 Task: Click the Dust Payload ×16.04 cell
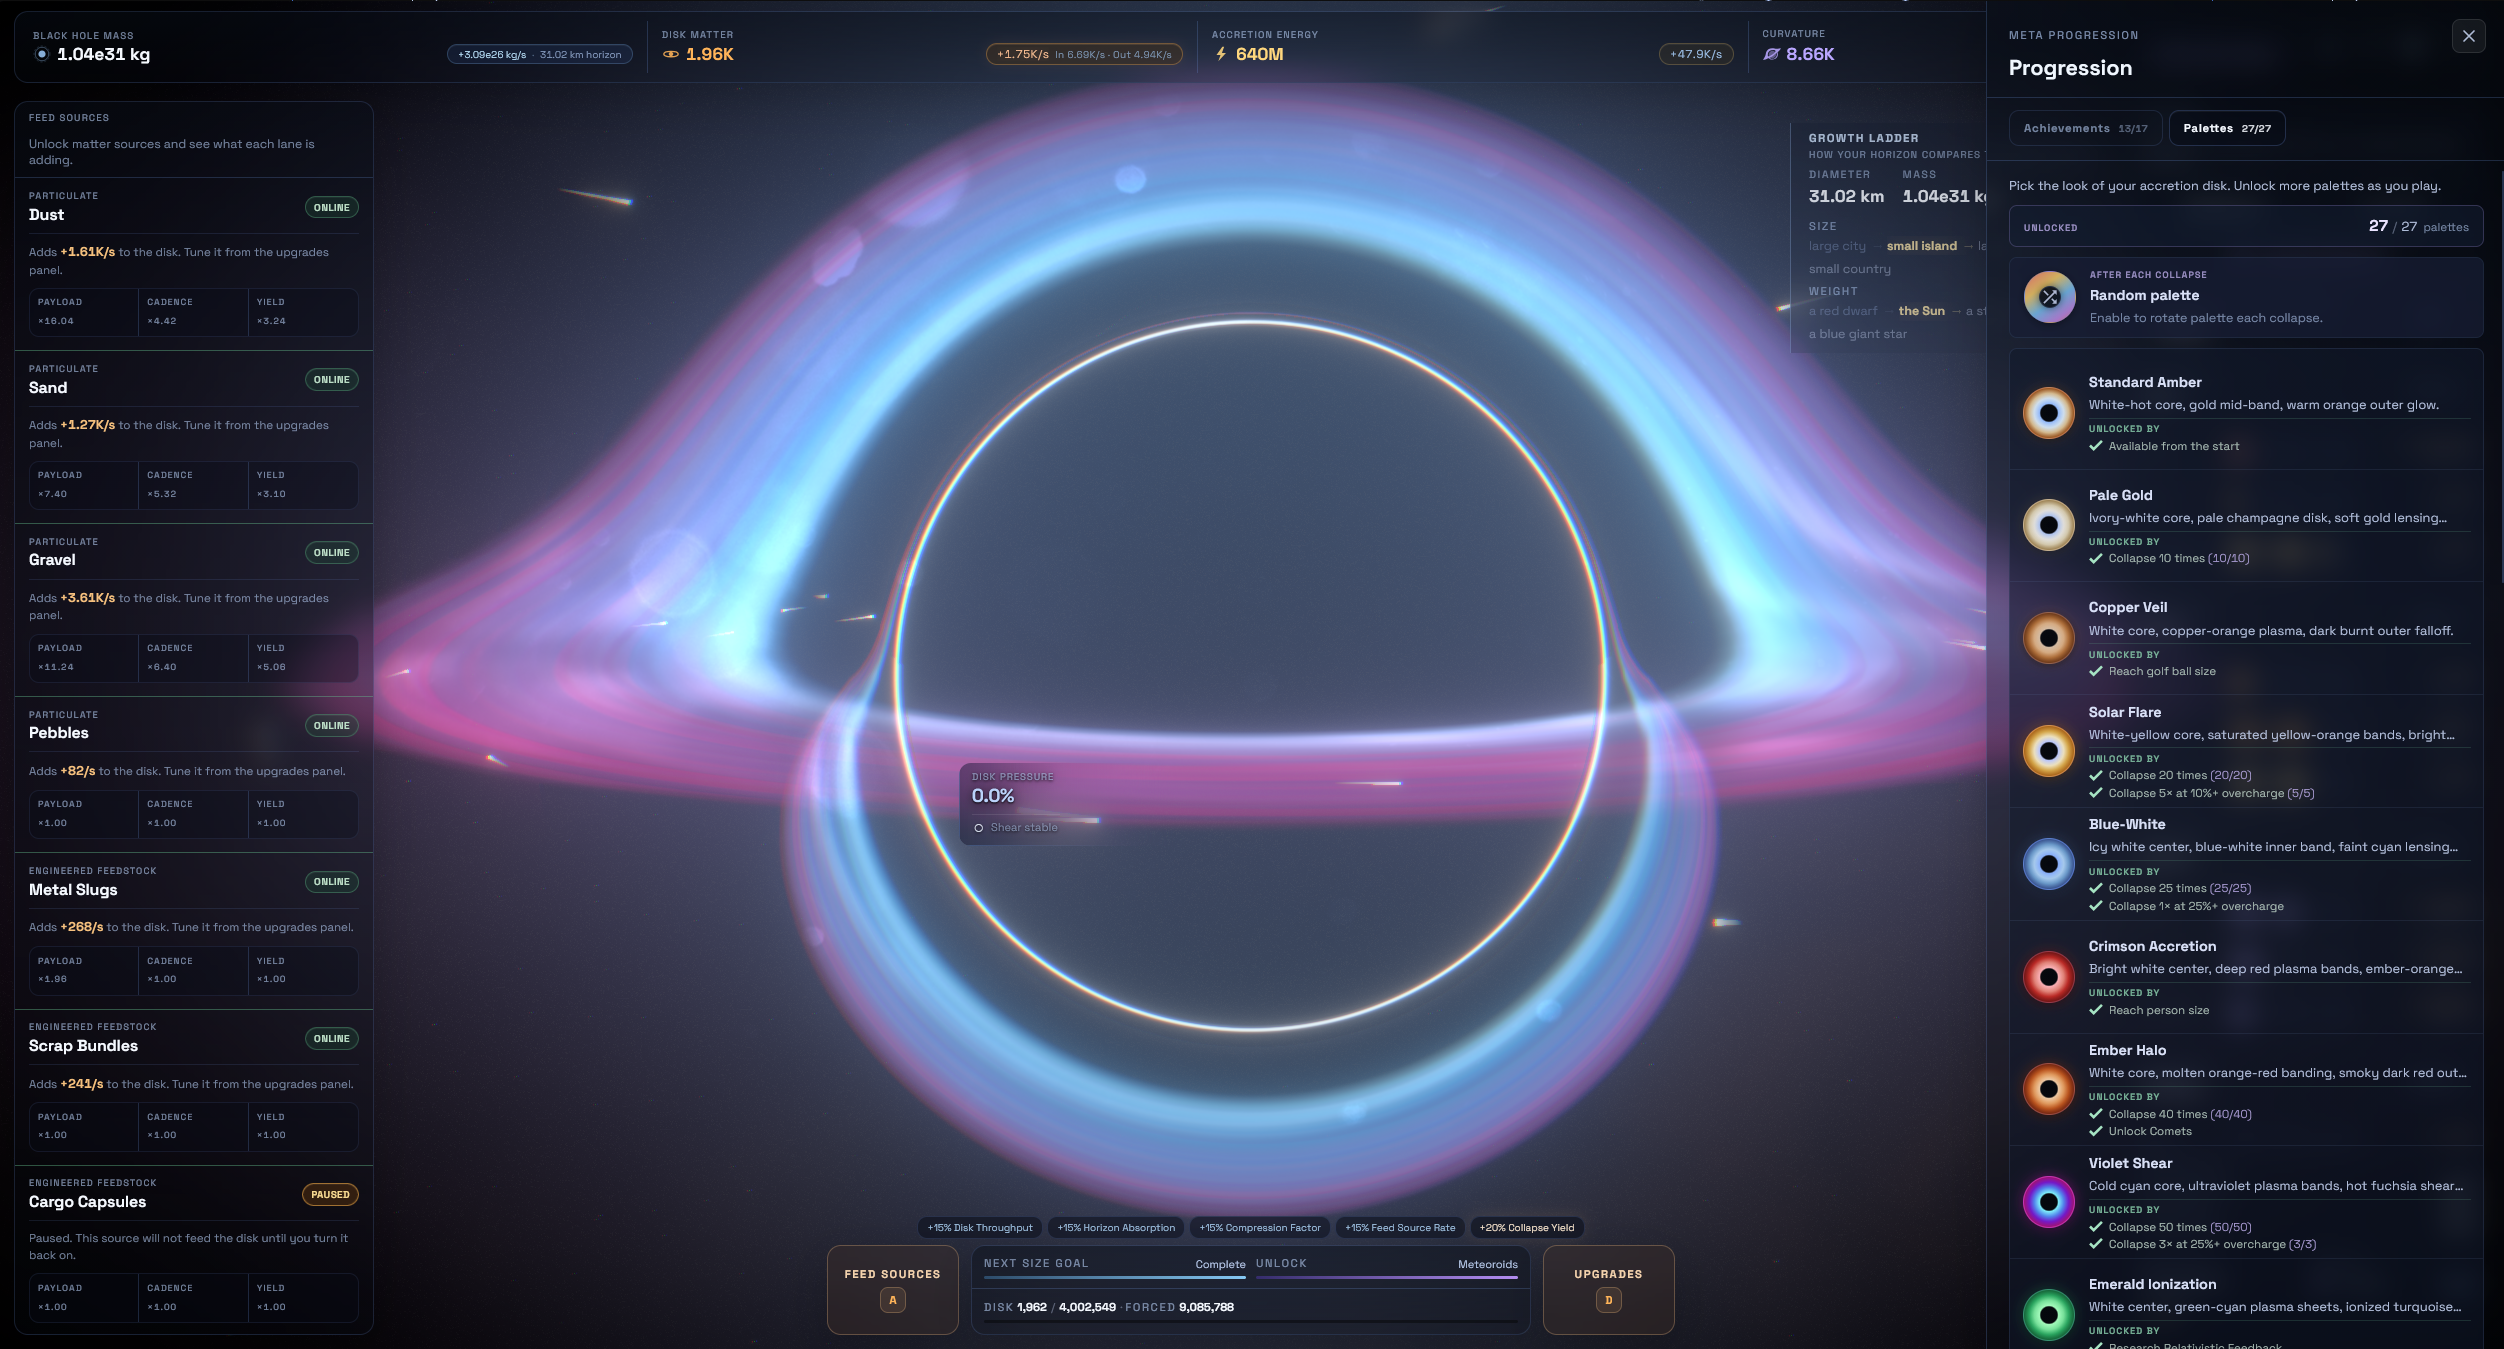coord(84,312)
